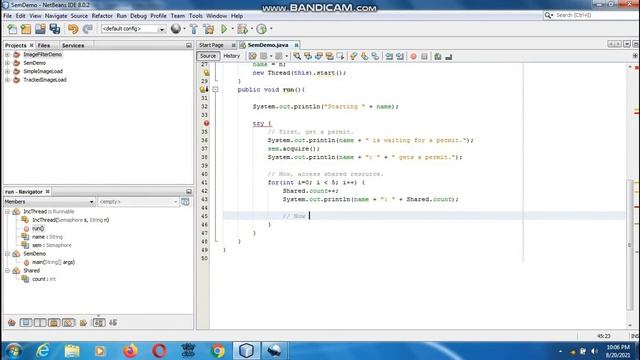Click the Stop Macro Recording icon

pyautogui.click(x=424, y=56)
